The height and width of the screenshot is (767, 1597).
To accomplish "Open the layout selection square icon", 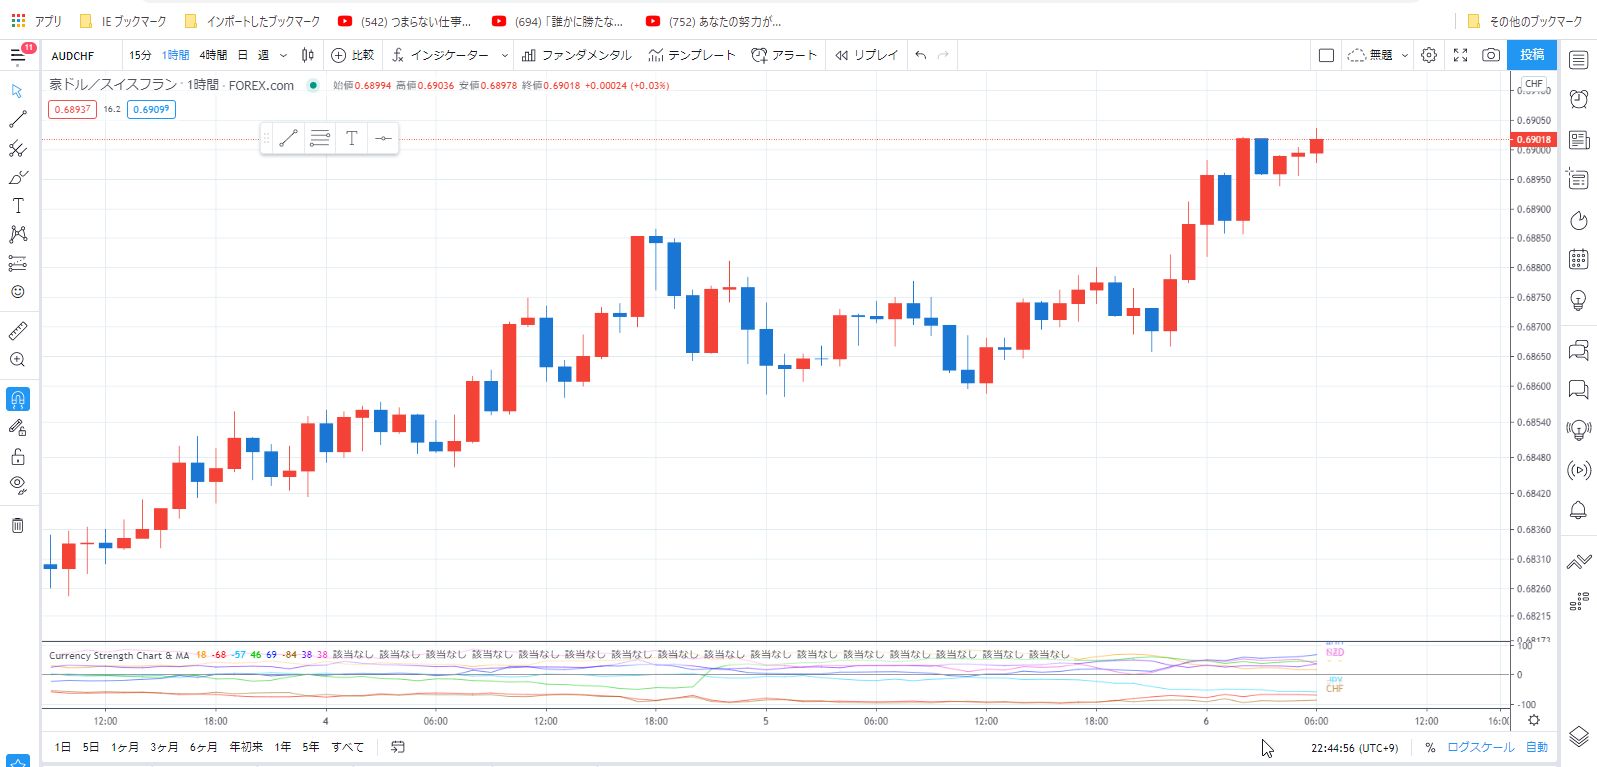I will pyautogui.click(x=1326, y=55).
